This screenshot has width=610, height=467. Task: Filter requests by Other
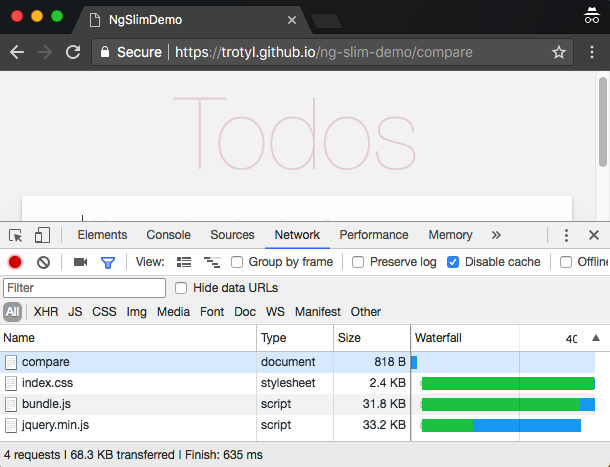click(366, 312)
